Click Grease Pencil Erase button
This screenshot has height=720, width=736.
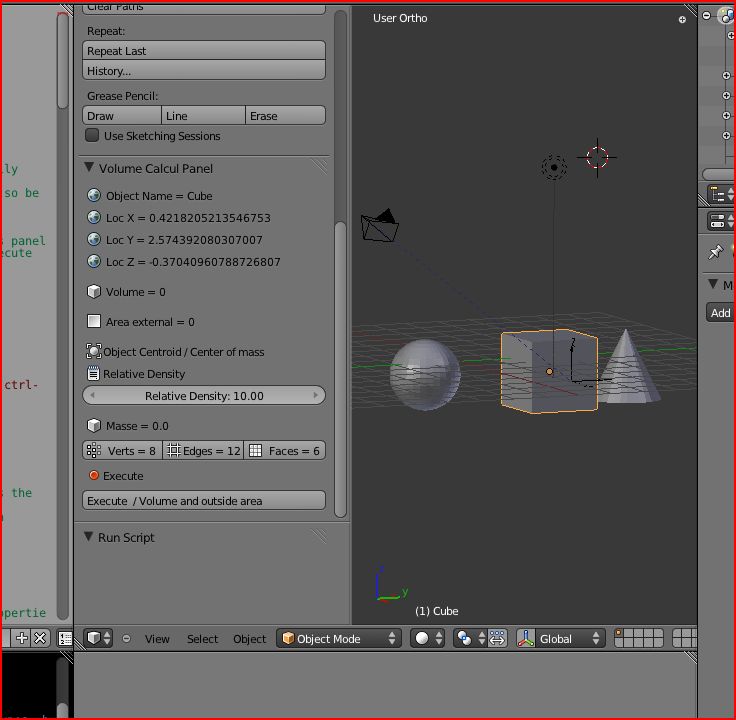click(285, 115)
